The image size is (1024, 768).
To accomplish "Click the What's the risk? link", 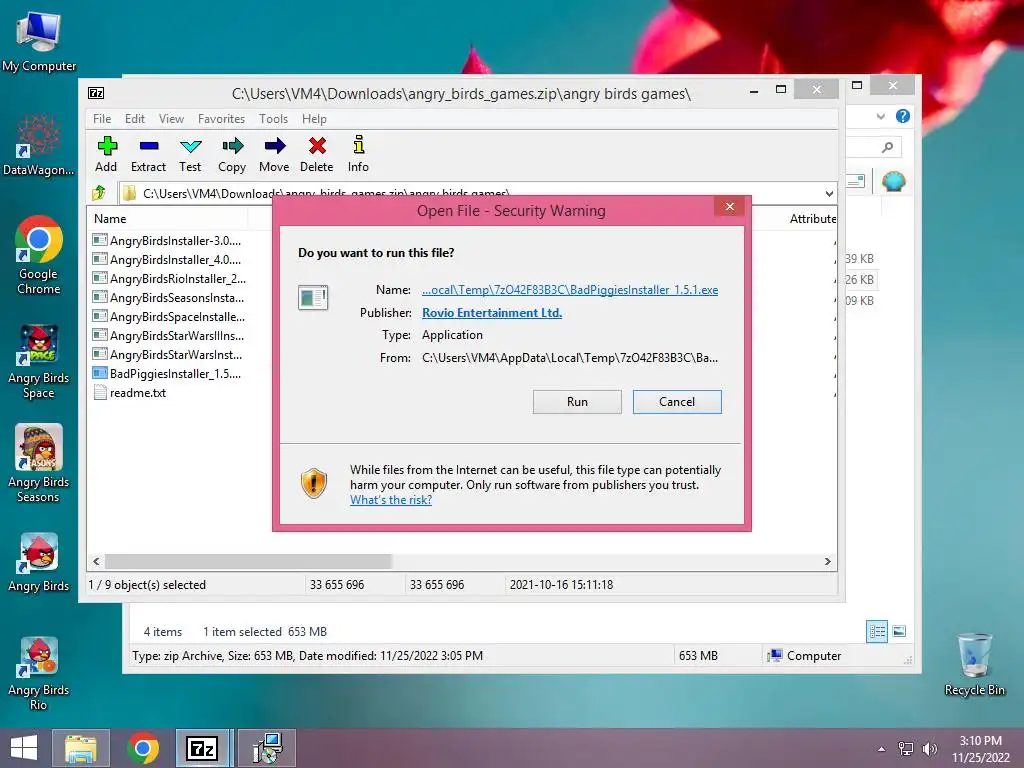I will coord(391,500).
